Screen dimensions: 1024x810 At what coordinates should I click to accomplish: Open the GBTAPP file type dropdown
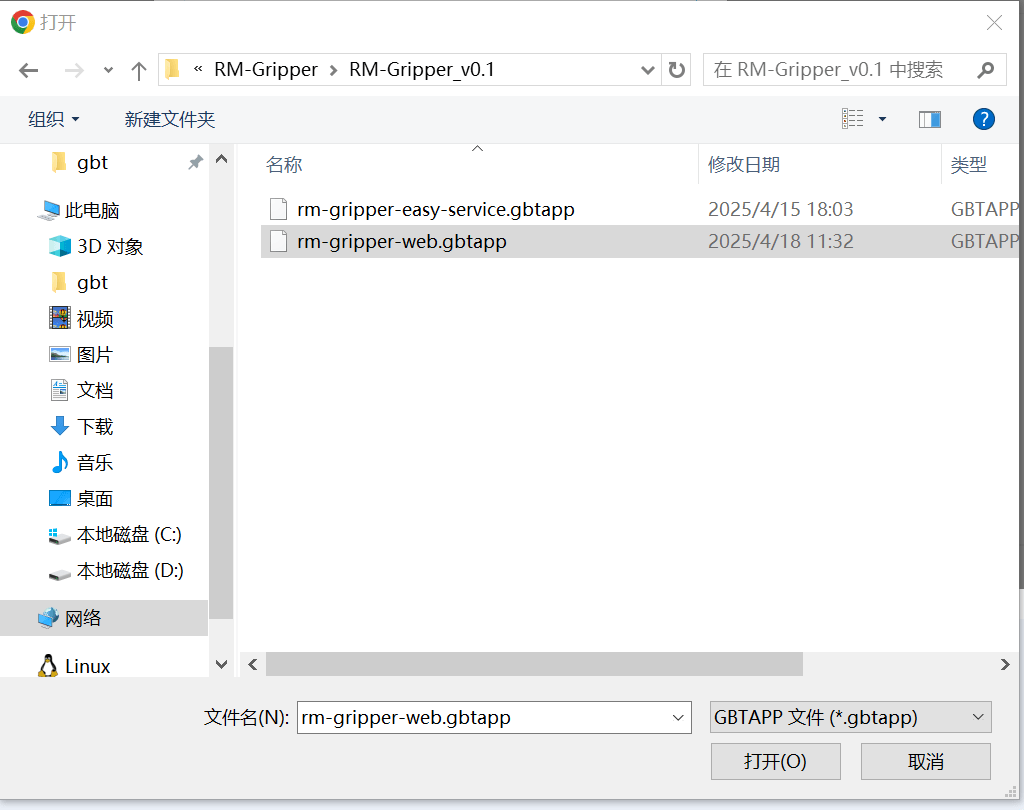pyautogui.click(x=849, y=717)
